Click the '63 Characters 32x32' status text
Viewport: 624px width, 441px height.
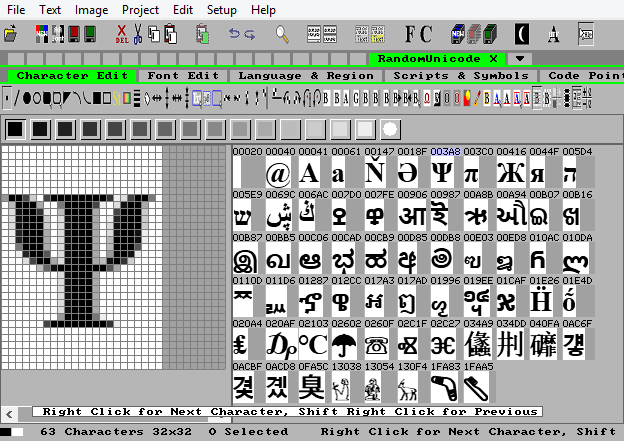click(115, 431)
